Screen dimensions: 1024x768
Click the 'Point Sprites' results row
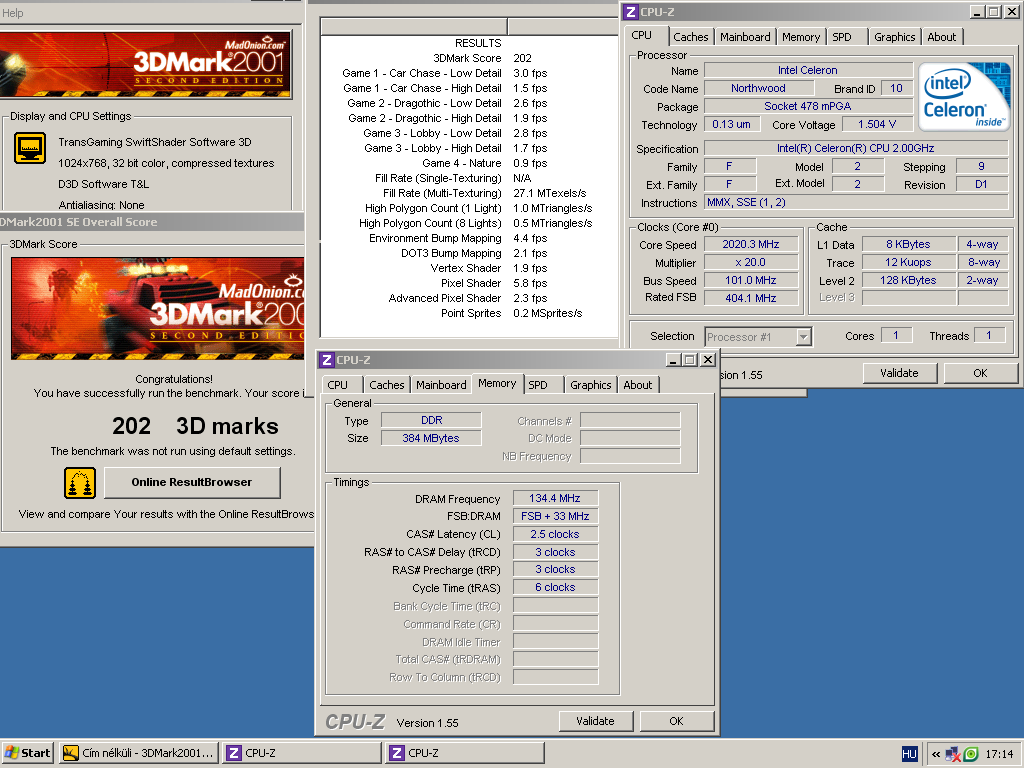(x=469, y=313)
